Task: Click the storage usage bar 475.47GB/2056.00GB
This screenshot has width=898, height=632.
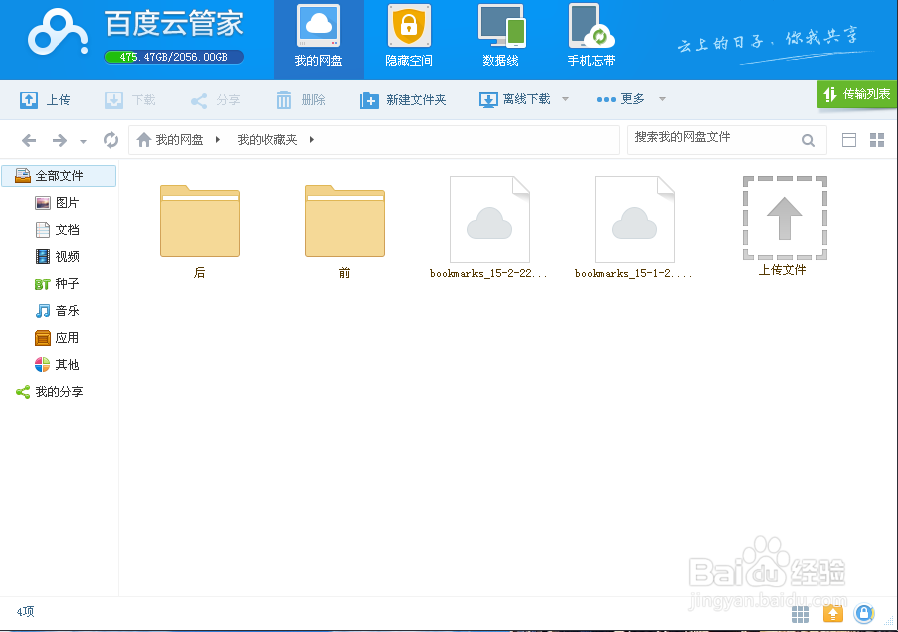Action: tap(174, 57)
